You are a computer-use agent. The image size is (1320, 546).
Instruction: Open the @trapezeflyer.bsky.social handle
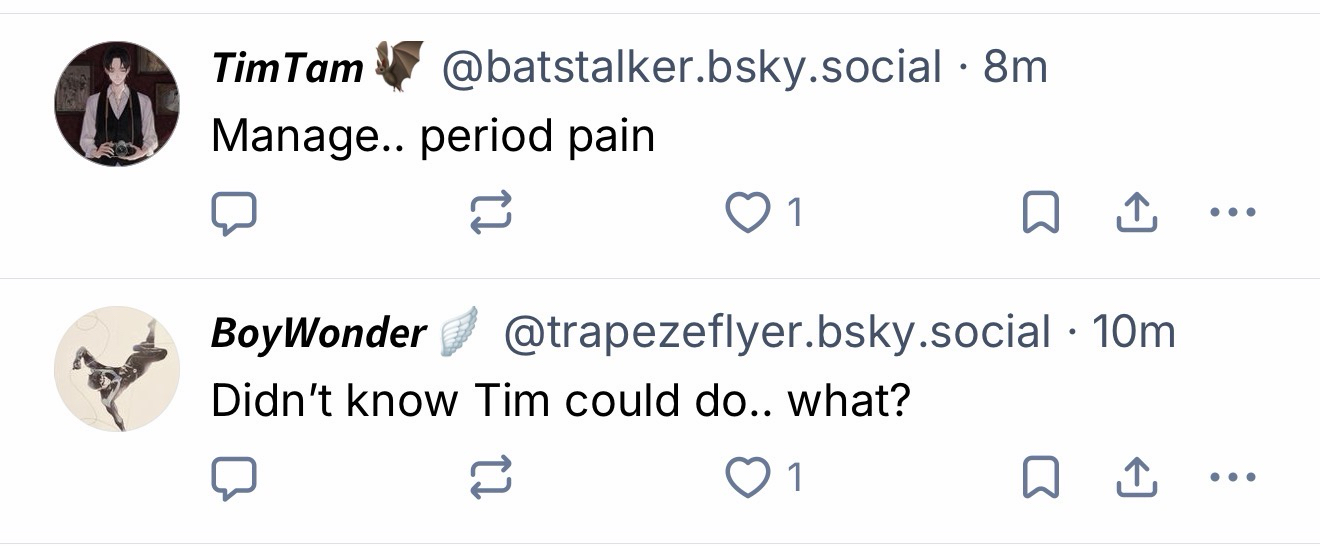tap(776, 334)
